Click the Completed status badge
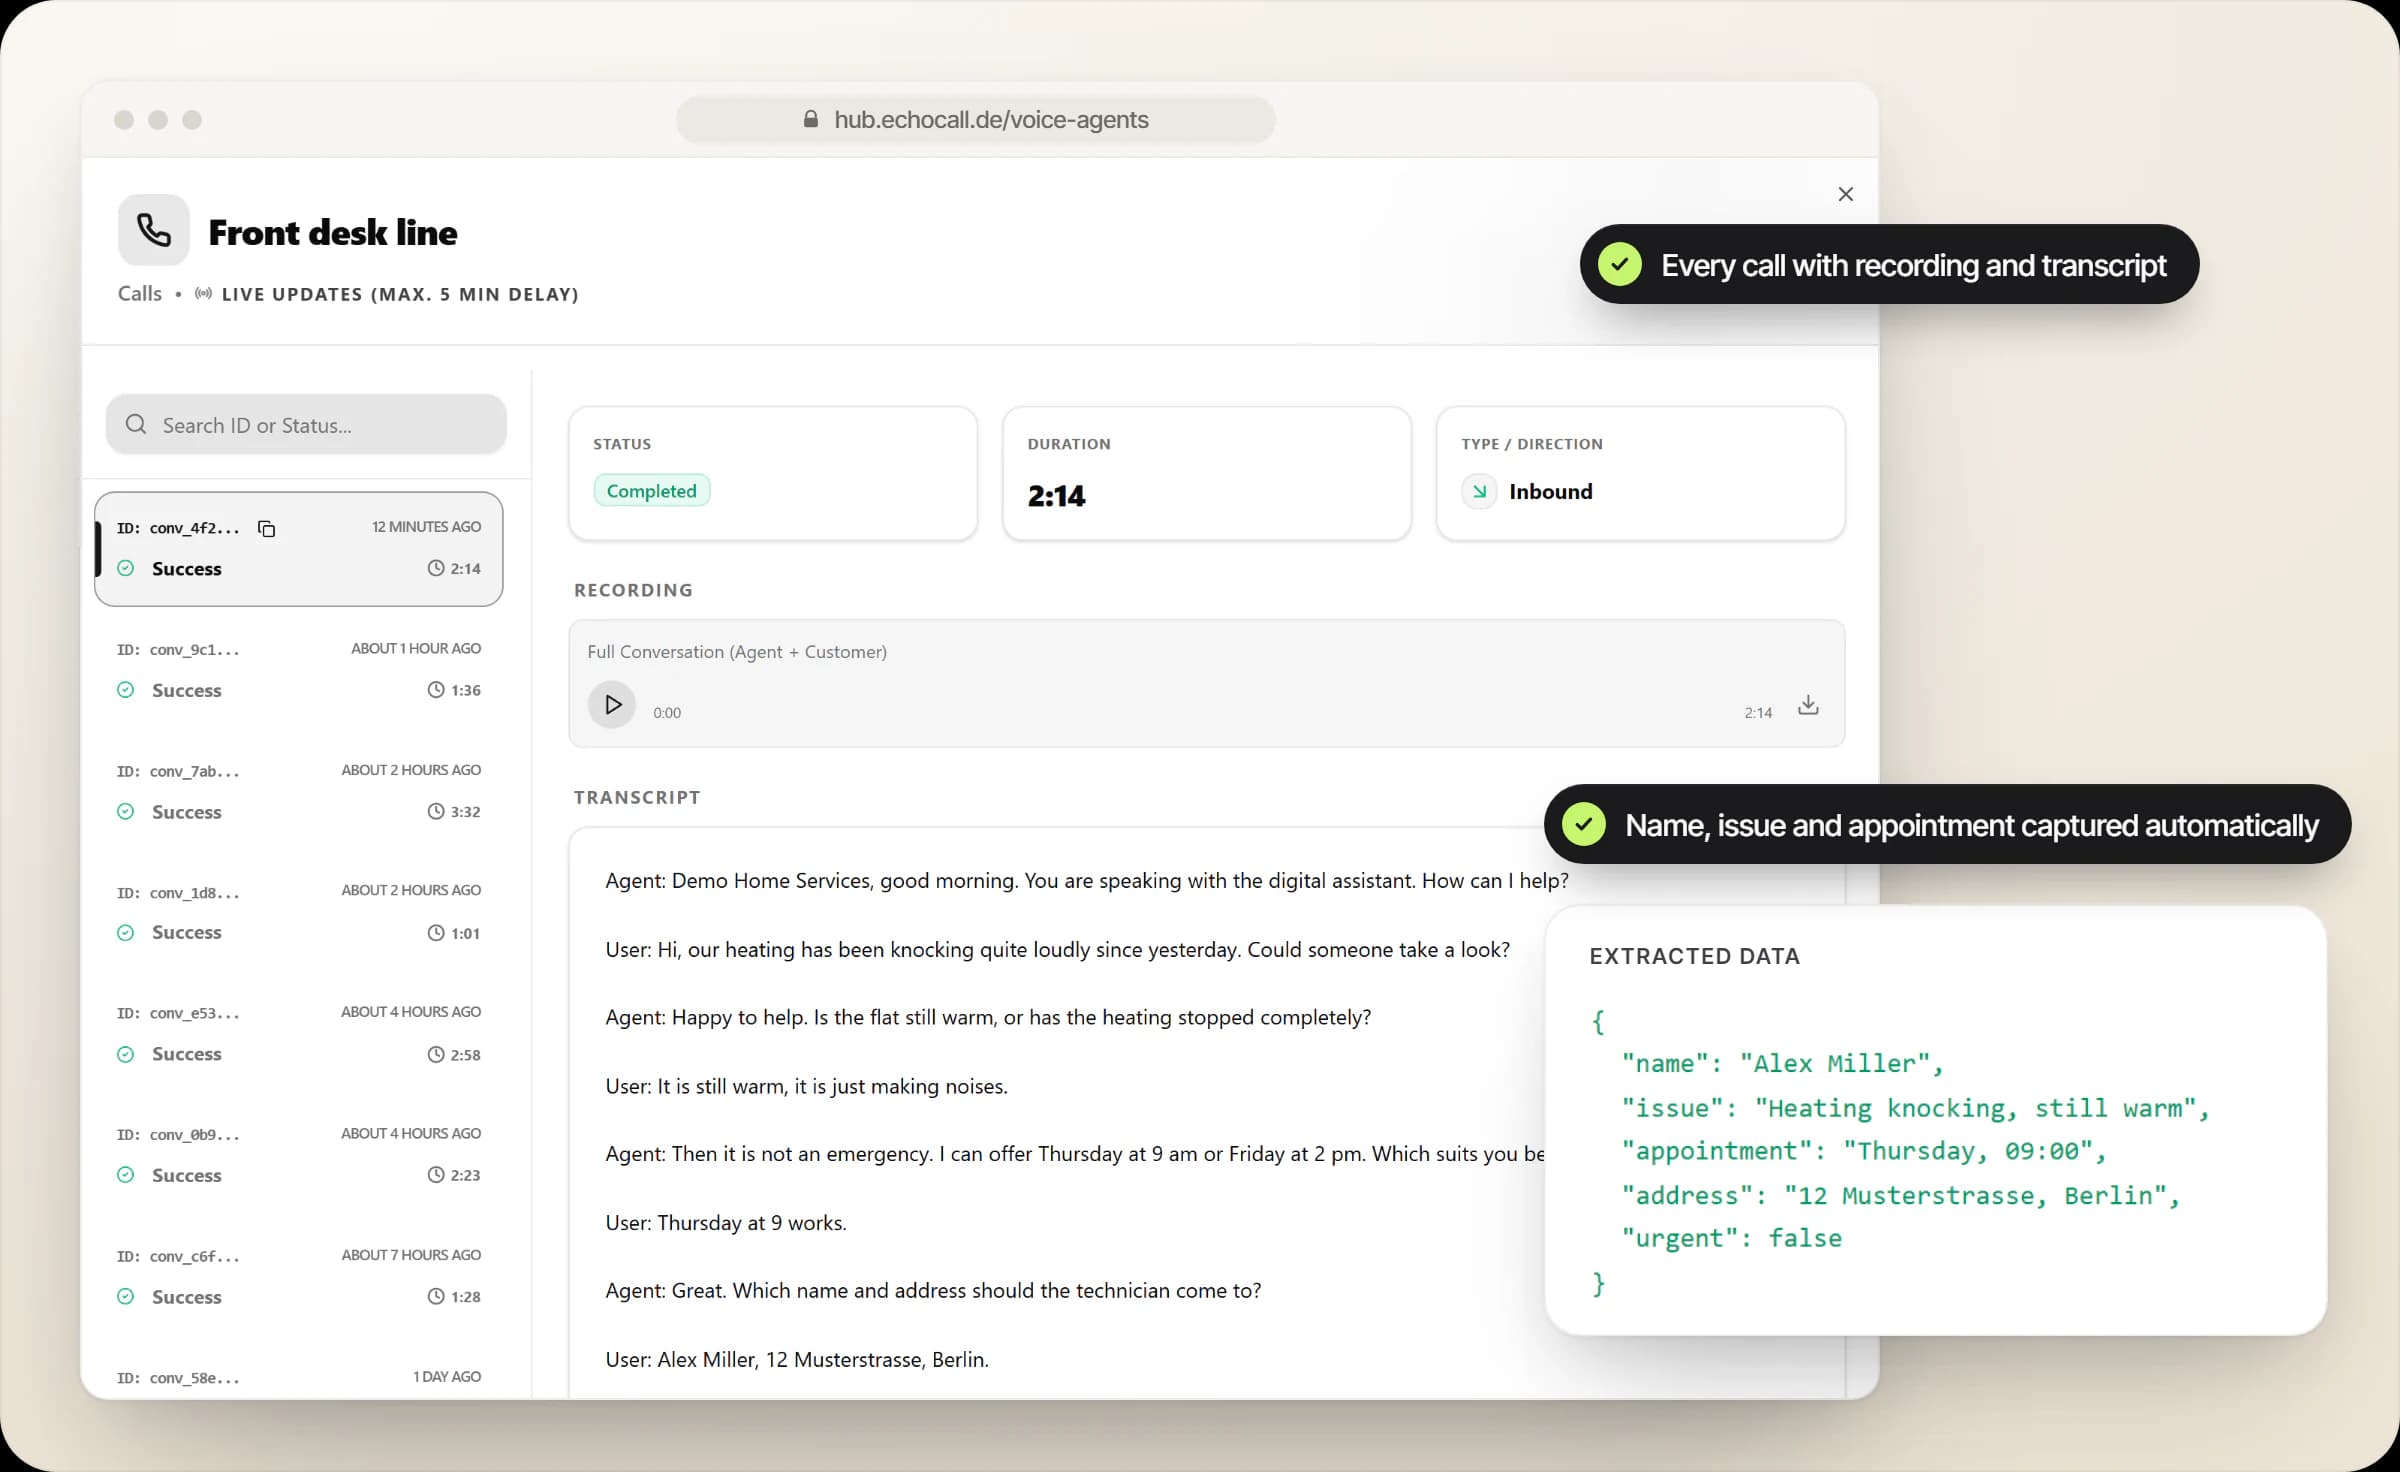The image size is (2400, 1472). pos(652,491)
